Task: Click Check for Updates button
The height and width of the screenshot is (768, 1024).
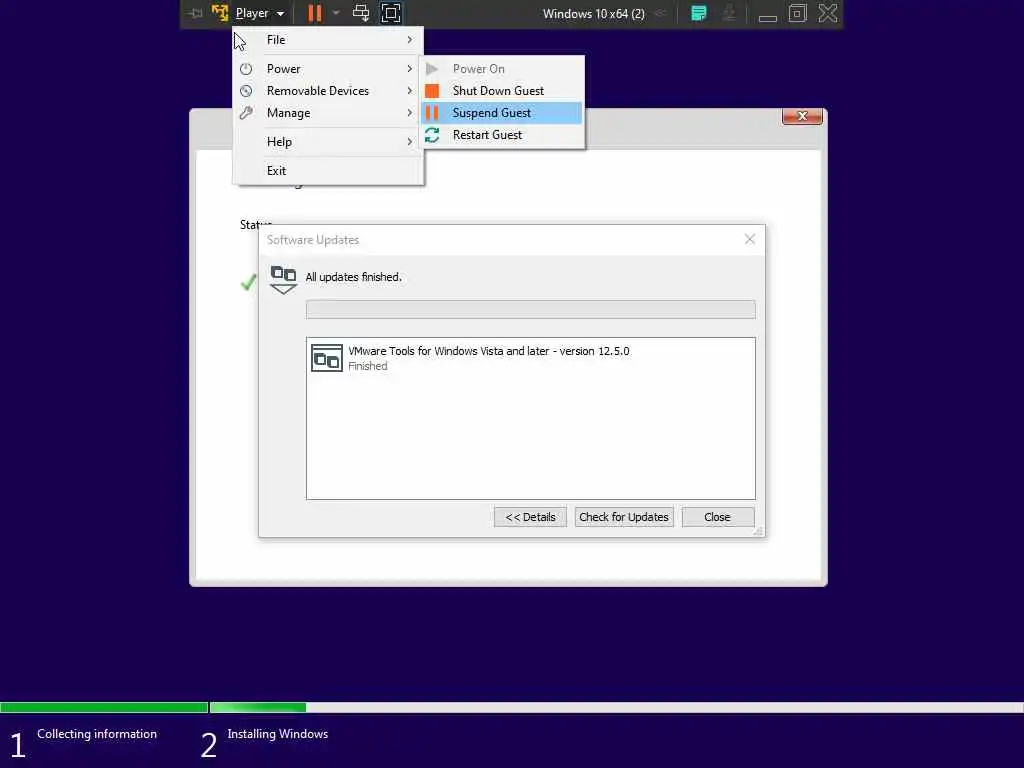Action: pyautogui.click(x=624, y=517)
